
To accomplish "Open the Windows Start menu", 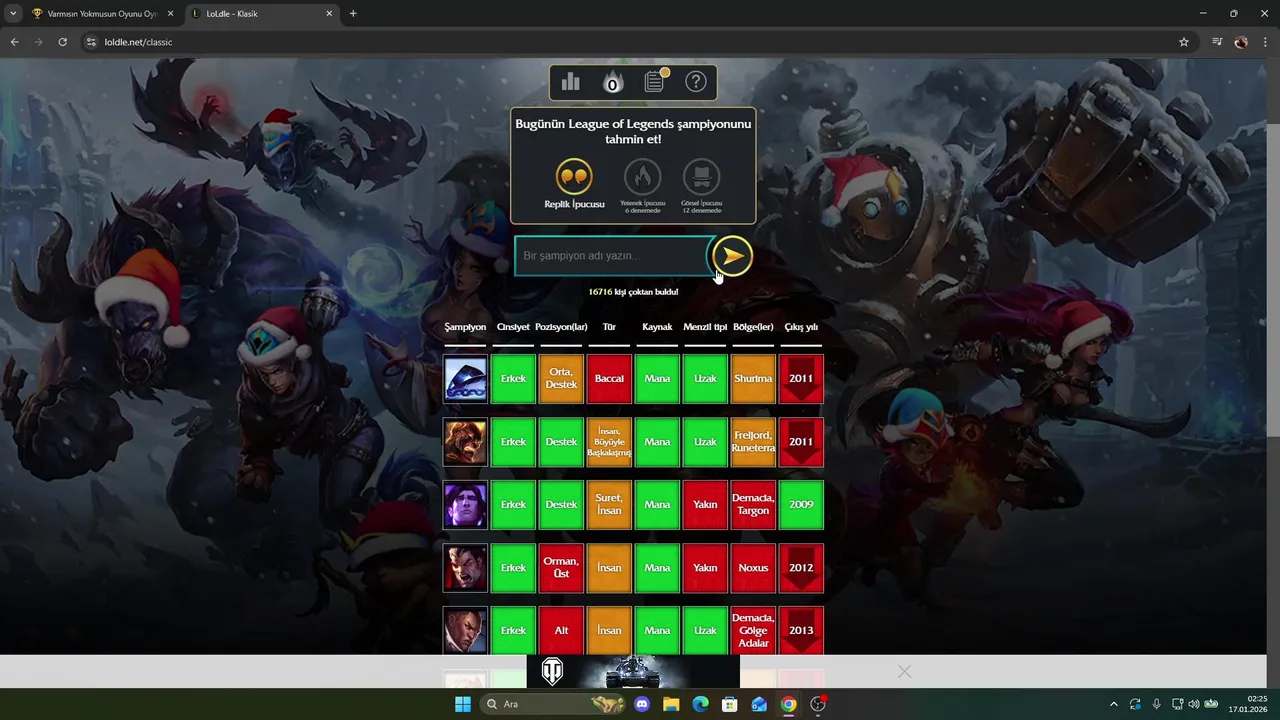I will click(463, 704).
